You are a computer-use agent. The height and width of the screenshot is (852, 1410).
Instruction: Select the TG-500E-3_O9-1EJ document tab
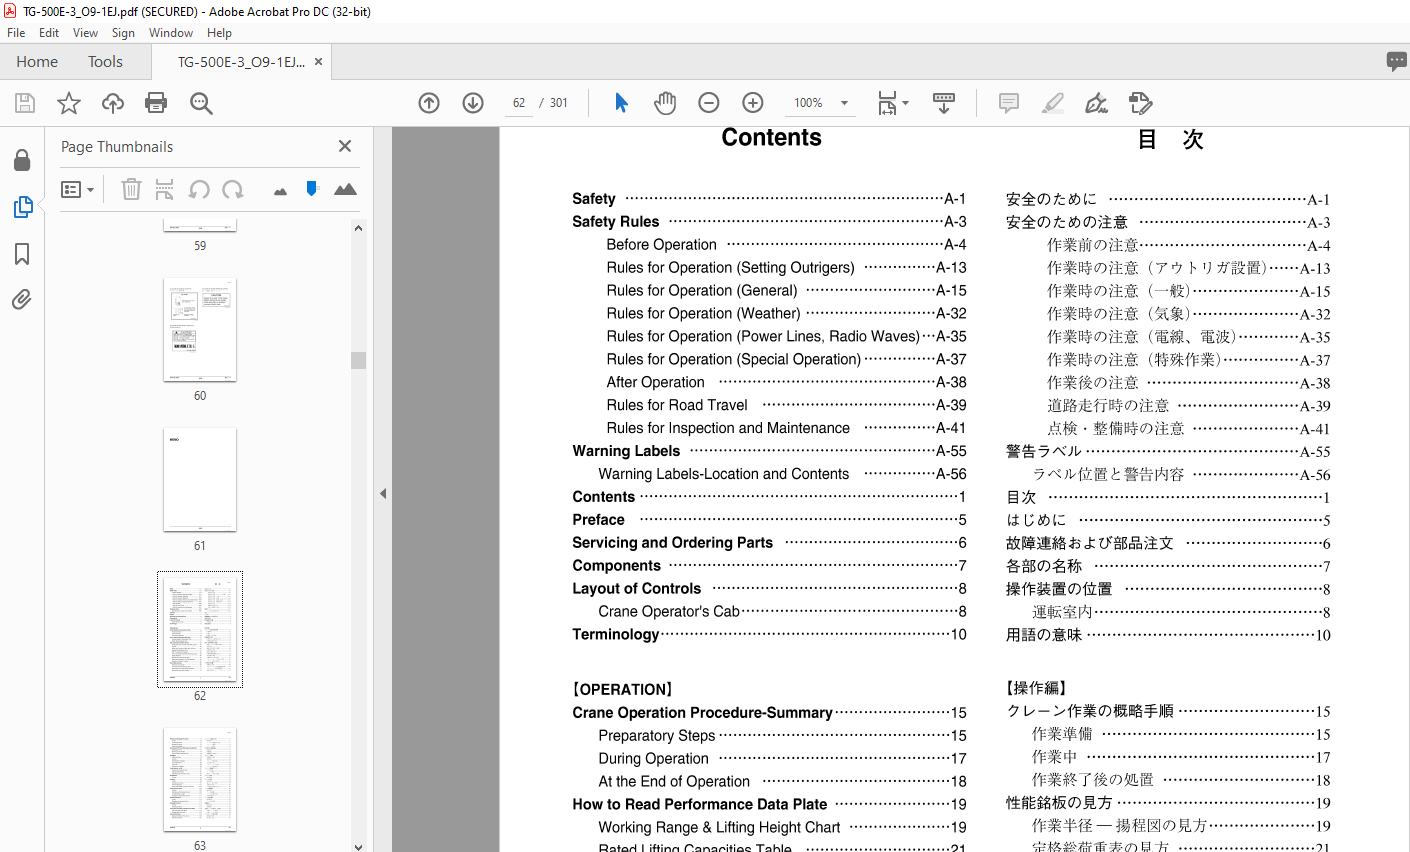[241, 62]
